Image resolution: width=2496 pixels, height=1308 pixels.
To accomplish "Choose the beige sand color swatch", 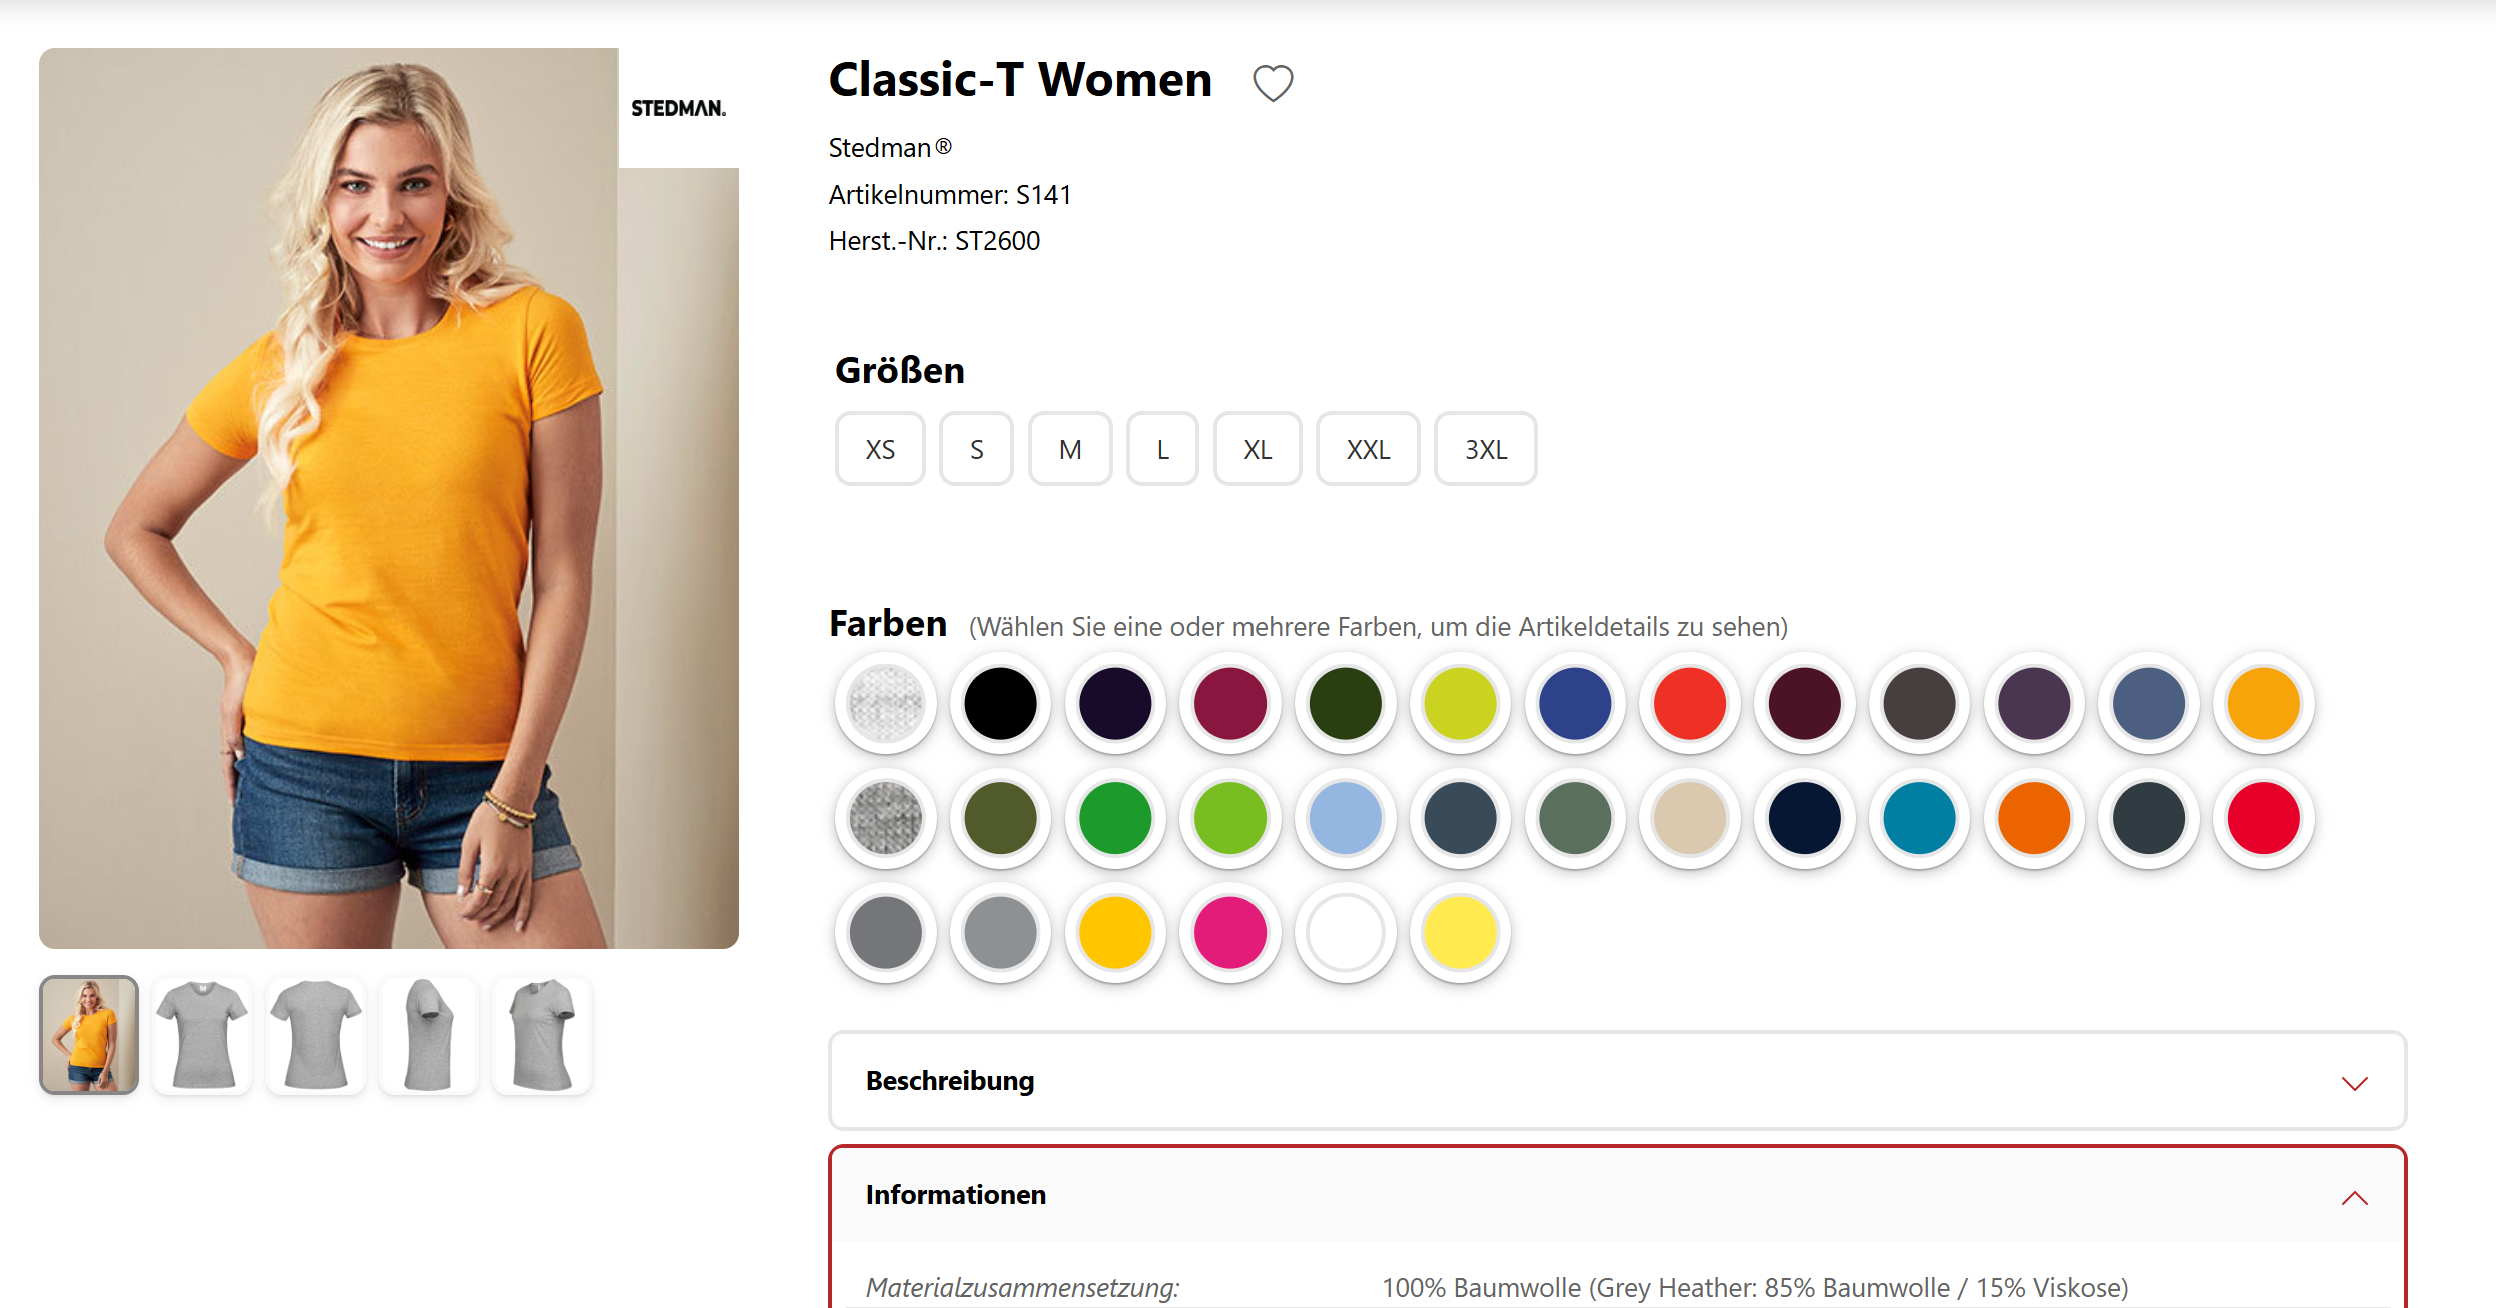I will click(x=1690, y=819).
